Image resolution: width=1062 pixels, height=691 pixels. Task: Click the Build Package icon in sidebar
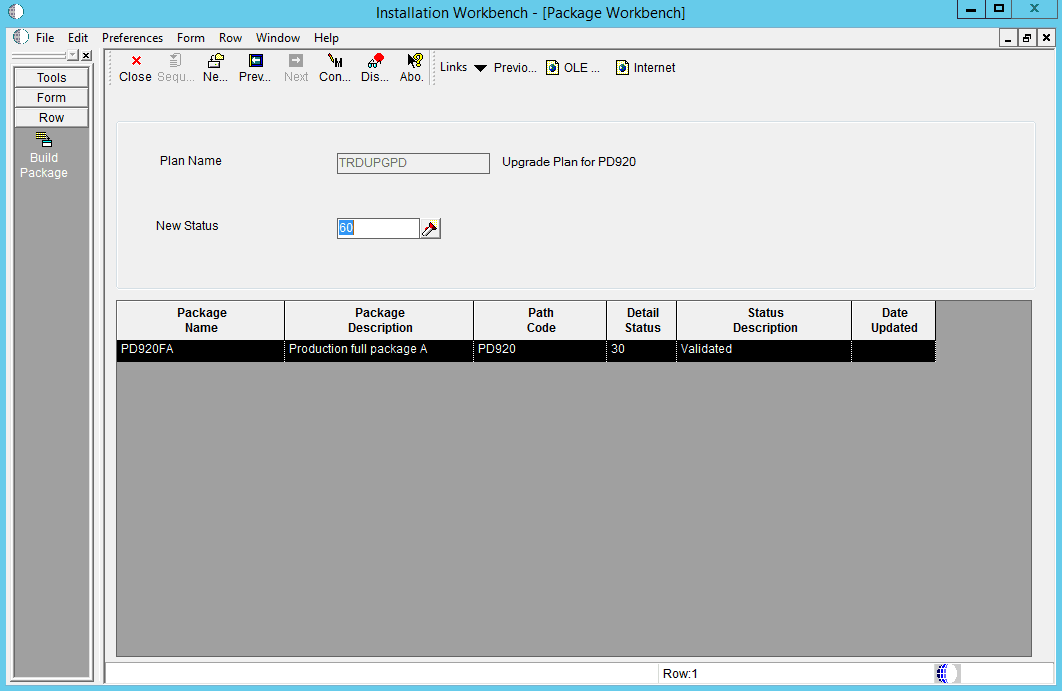[x=44, y=140]
